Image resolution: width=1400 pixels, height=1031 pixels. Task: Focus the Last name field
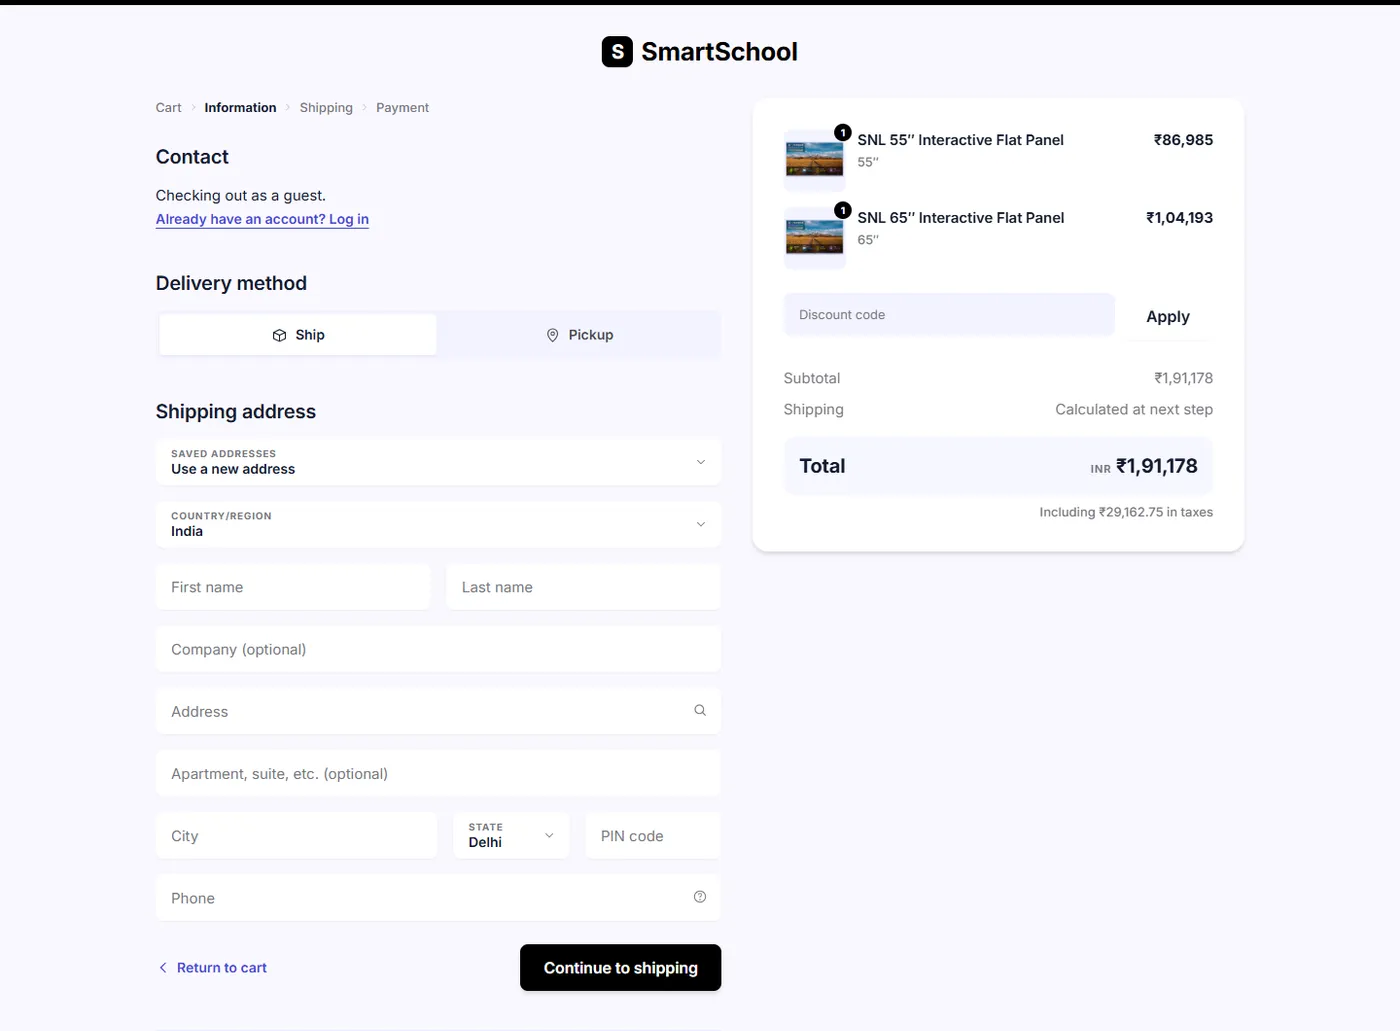(x=583, y=587)
